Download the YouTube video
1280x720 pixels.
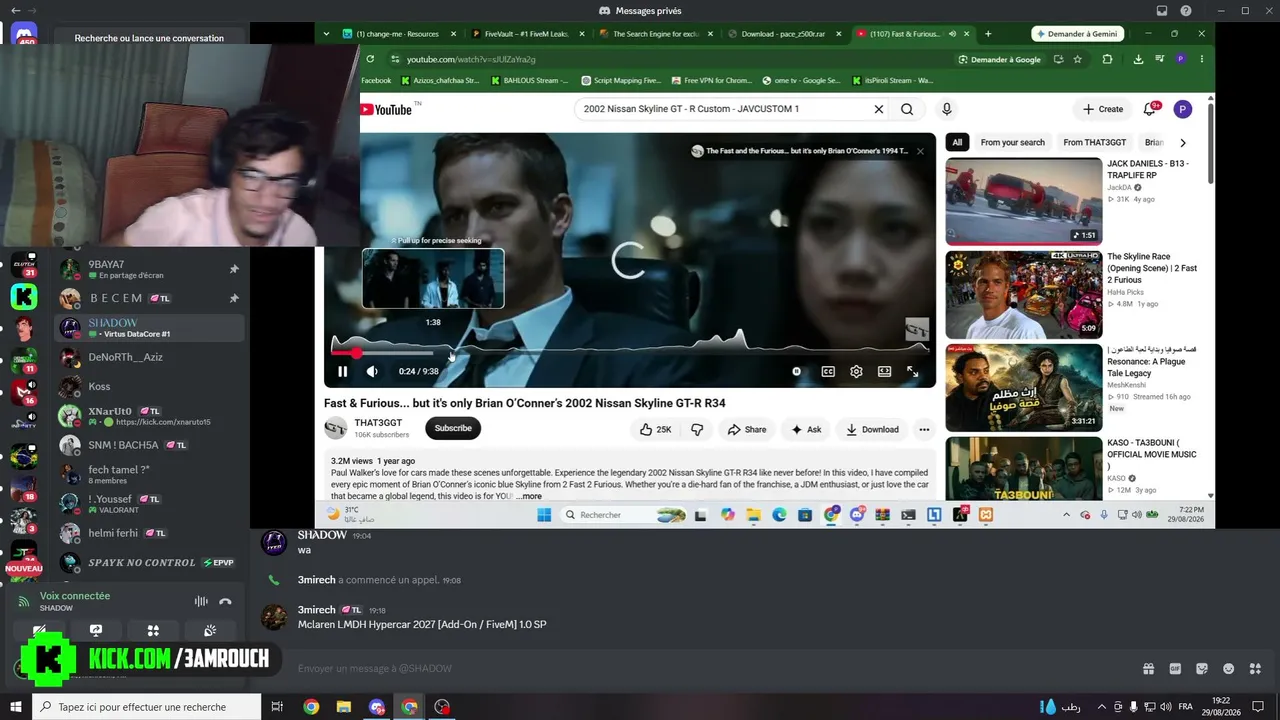872,429
